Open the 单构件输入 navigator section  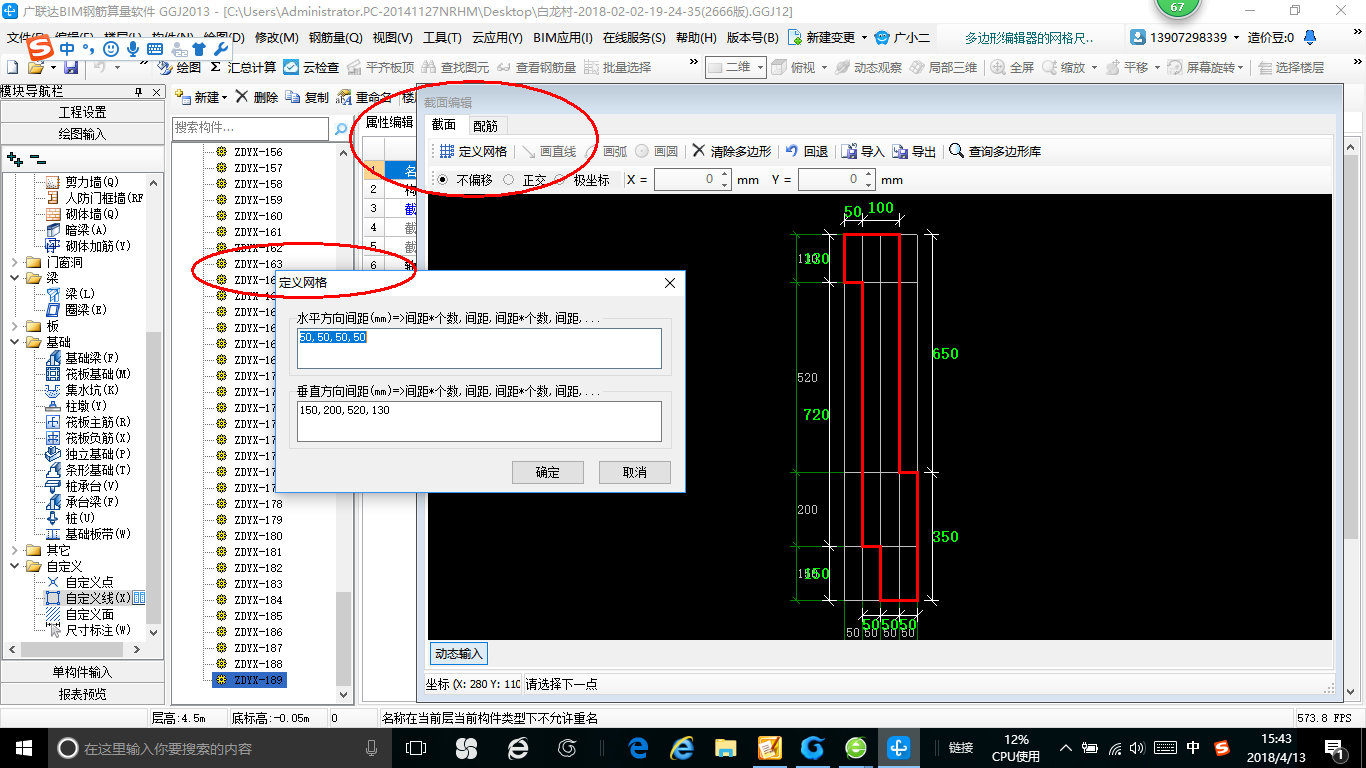pos(82,672)
